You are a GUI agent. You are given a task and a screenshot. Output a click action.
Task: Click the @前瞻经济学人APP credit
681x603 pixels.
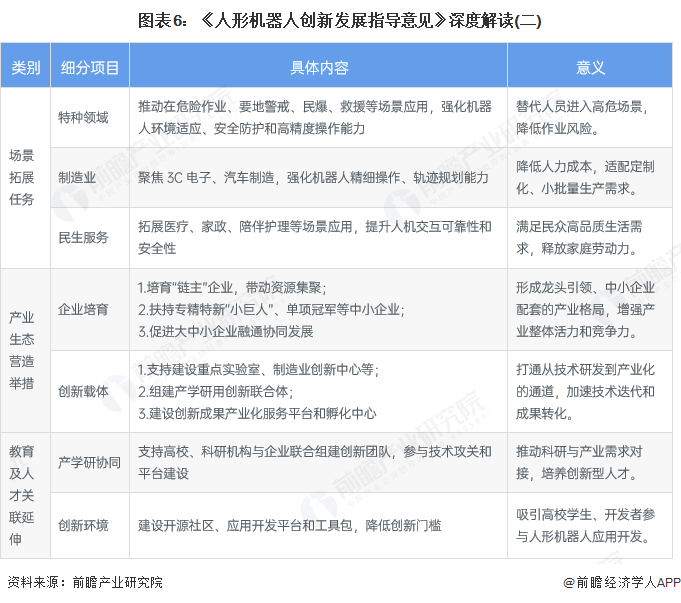coord(621,582)
